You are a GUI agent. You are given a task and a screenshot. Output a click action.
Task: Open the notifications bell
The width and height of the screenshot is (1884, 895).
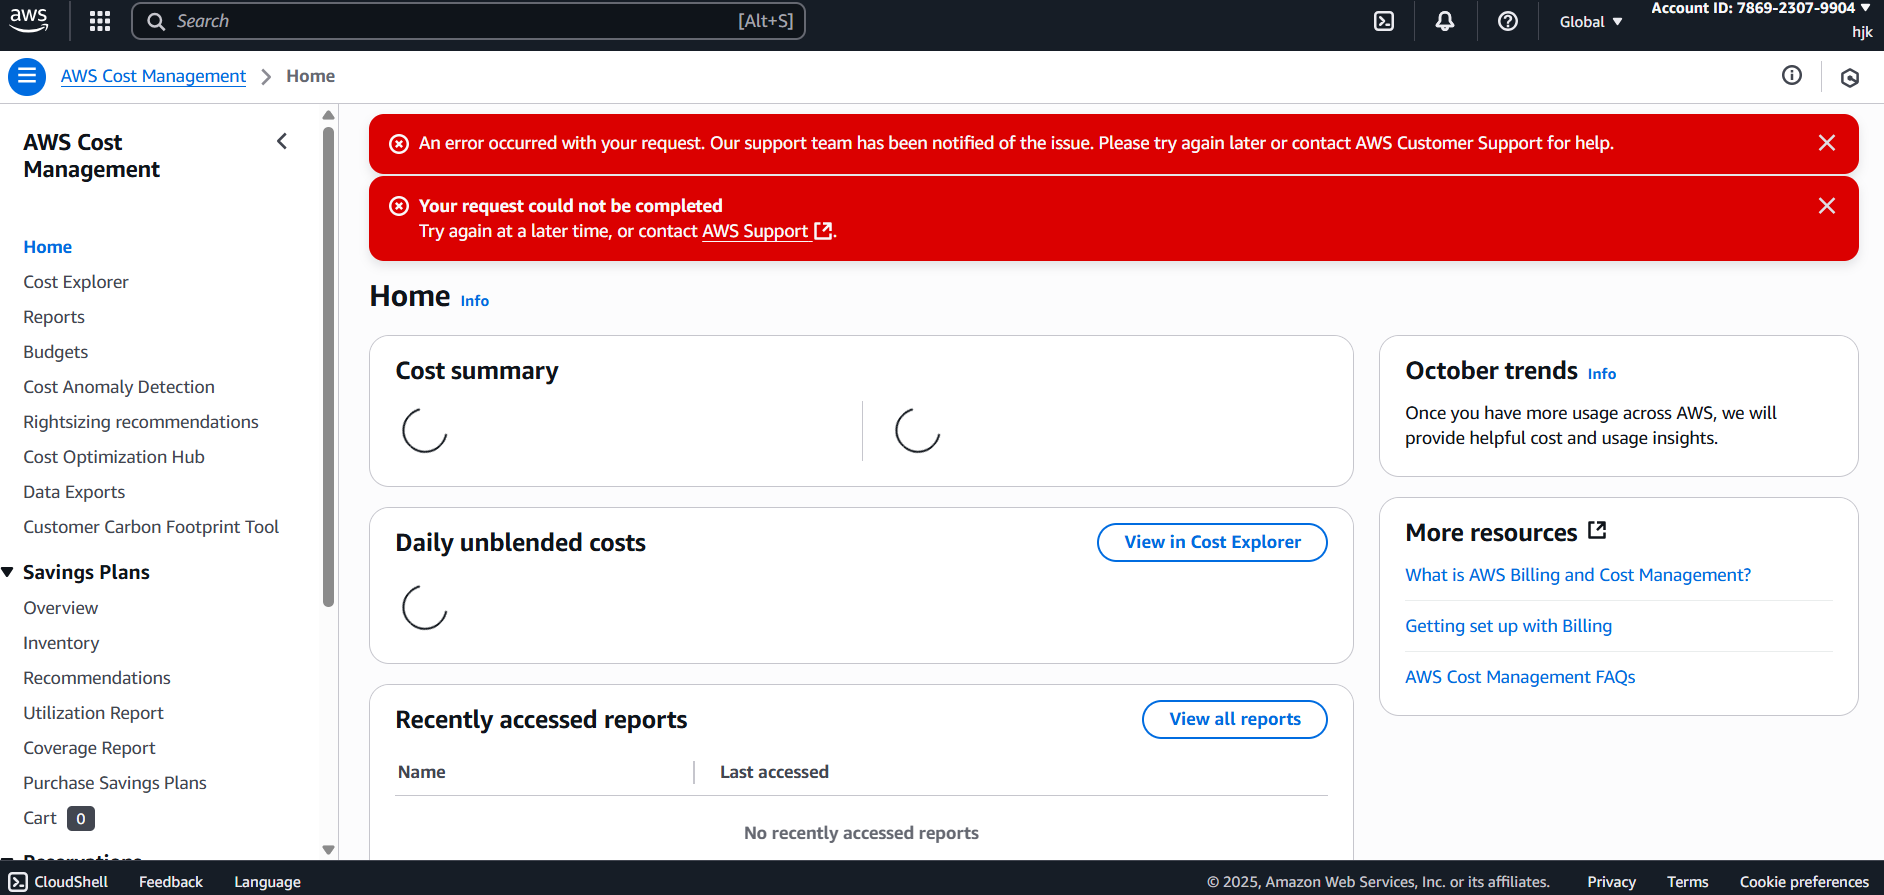click(x=1445, y=21)
